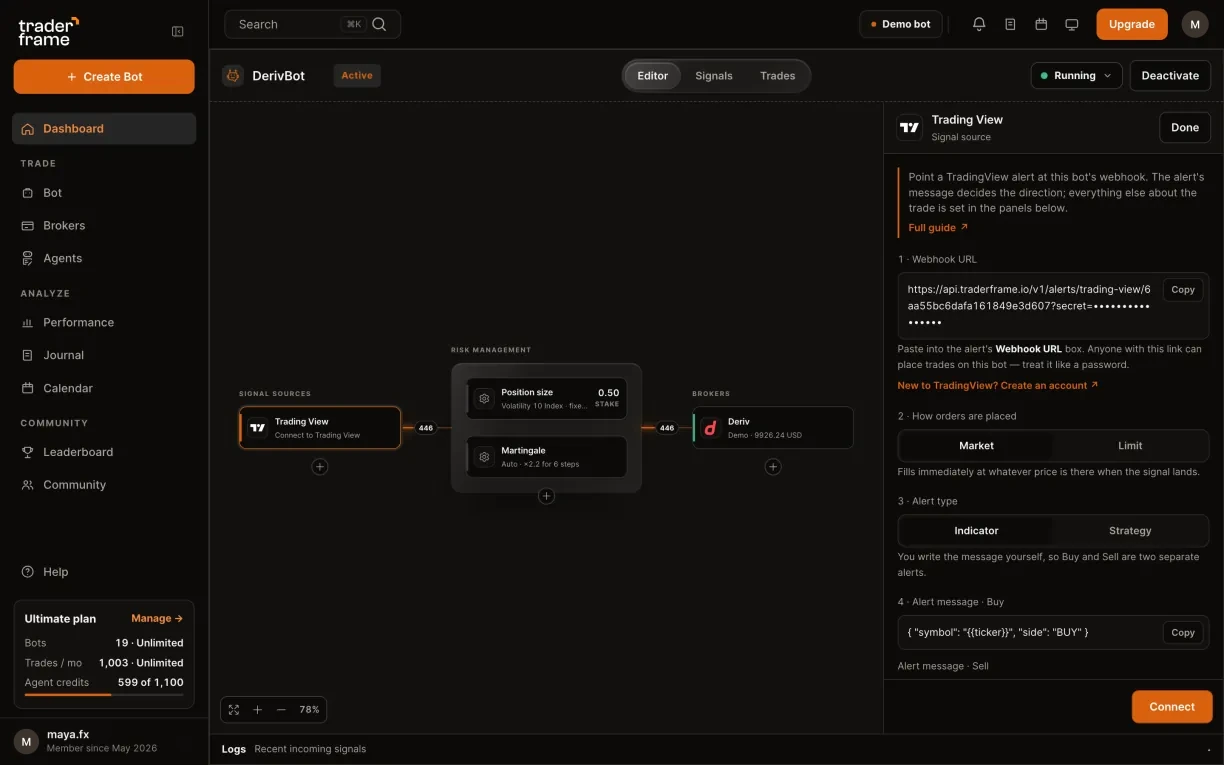Viewport: 1224px width, 765px height.
Task: Zoom out the canvas
Action: (x=281, y=709)
